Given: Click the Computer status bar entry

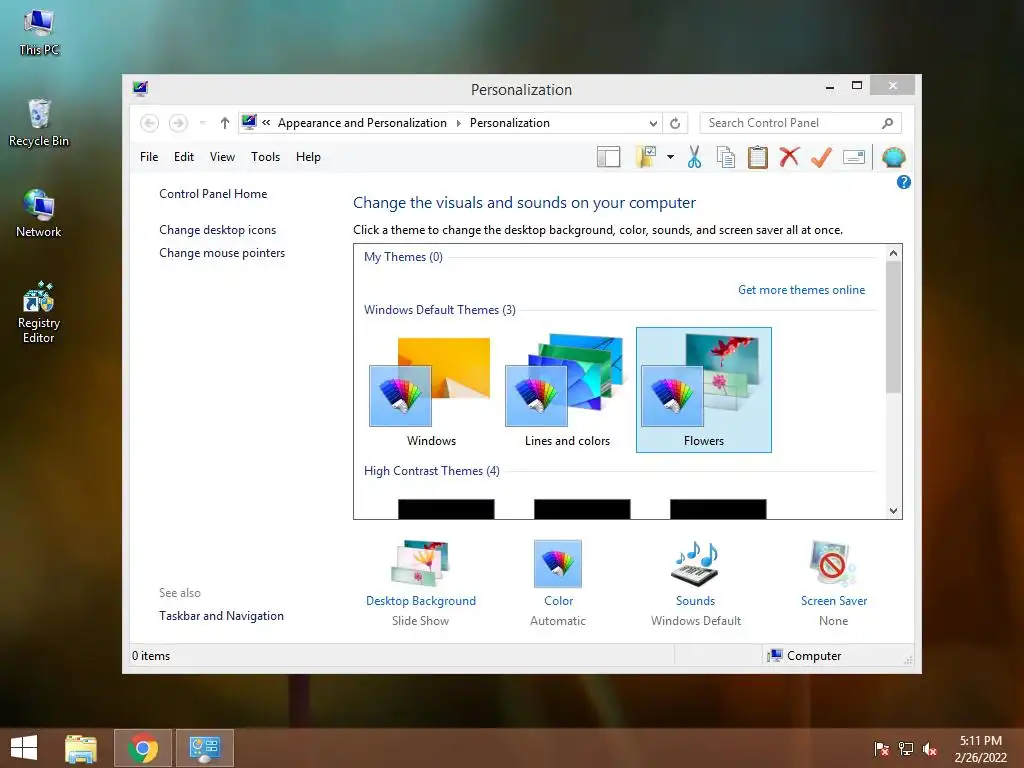Looking at the screenshot, I should tap(805, 656).
